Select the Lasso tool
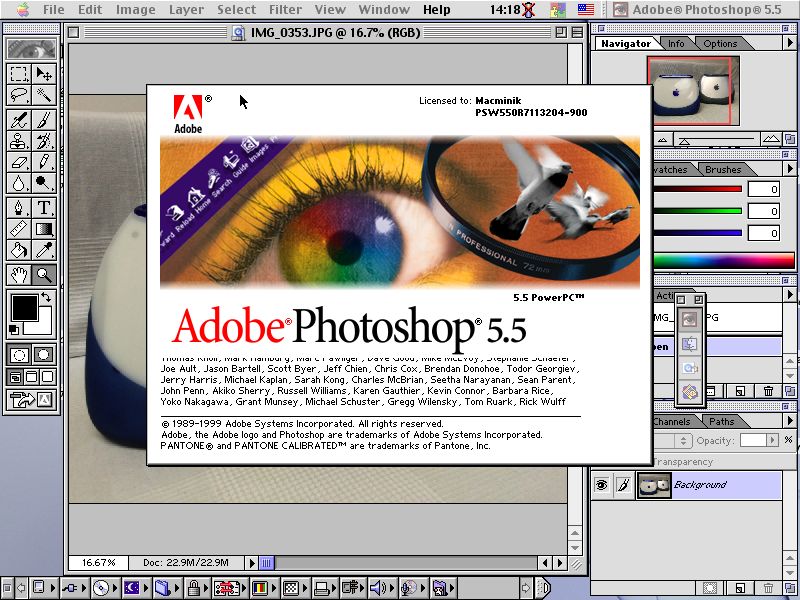800x600 pixels. tap(19, 95)
